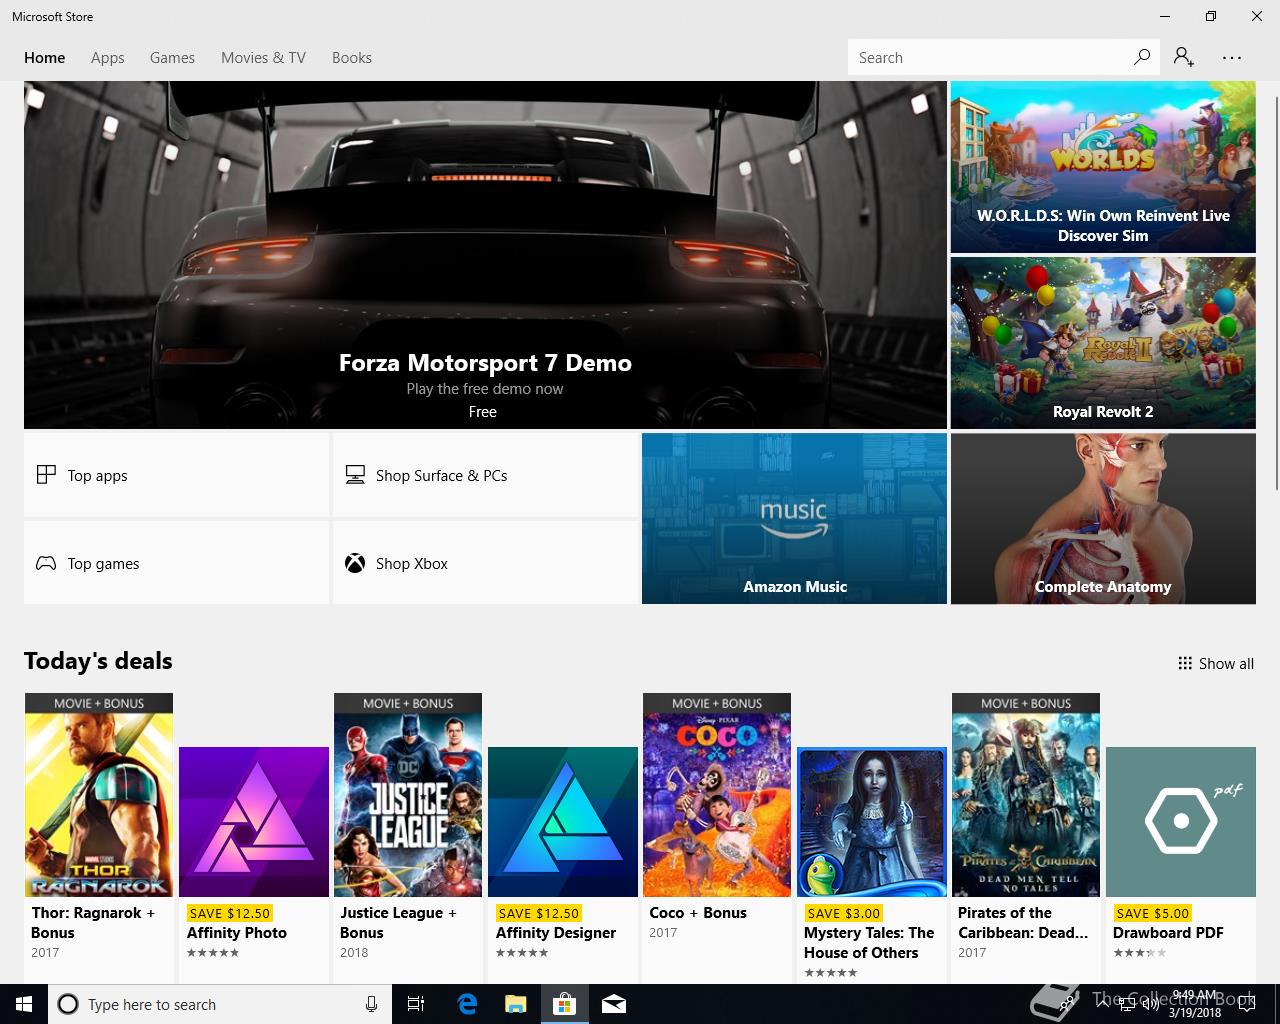Open the Complete Anatomy tile
The image size is (1280, 1024).
coord(1103,518)
